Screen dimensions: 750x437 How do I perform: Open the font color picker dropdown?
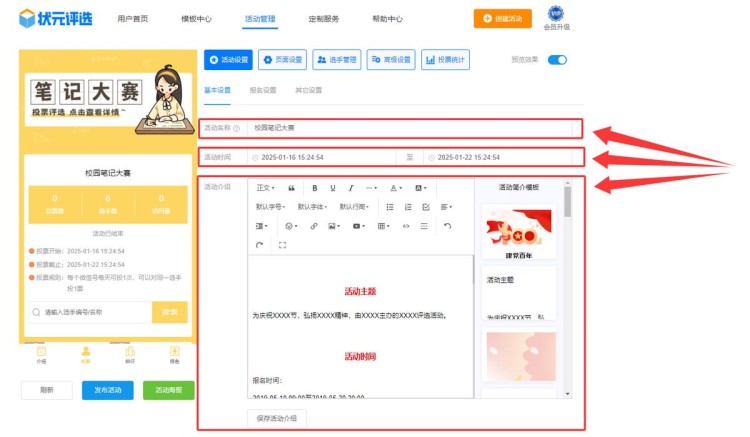[396, 188]
